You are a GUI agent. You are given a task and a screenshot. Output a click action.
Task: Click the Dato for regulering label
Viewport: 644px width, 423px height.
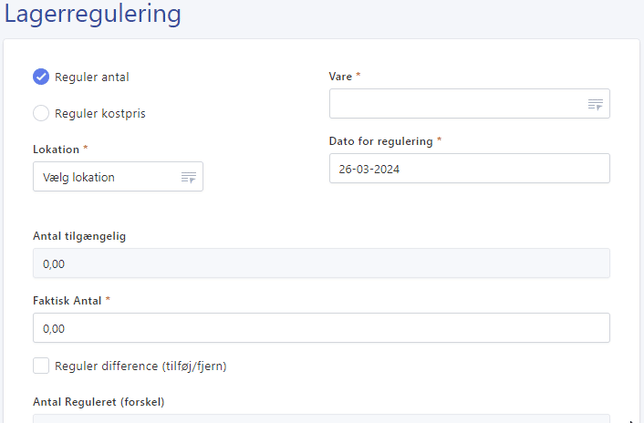[x=380, y=141]
